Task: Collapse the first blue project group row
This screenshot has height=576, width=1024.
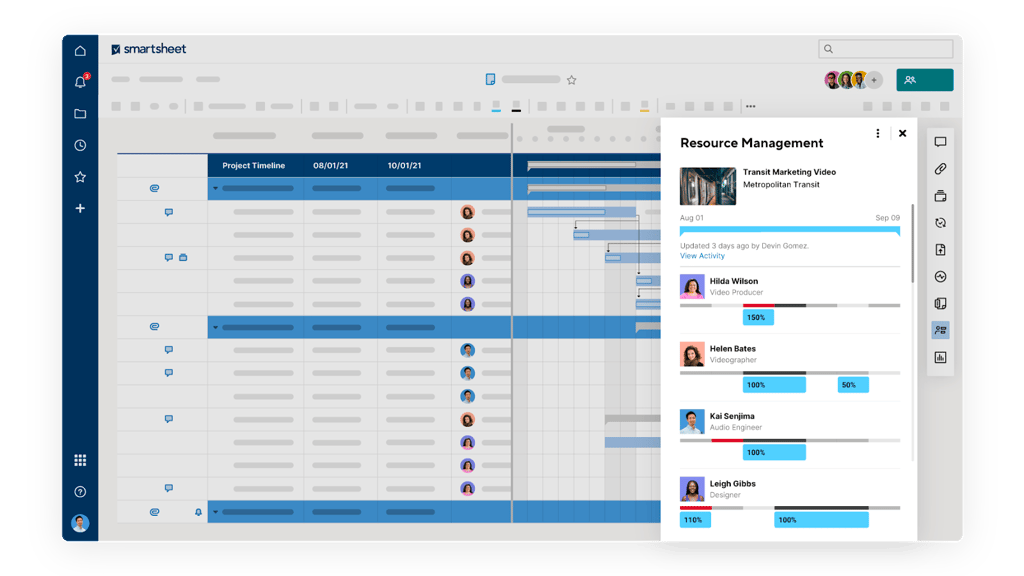Action: coord(214,188)
